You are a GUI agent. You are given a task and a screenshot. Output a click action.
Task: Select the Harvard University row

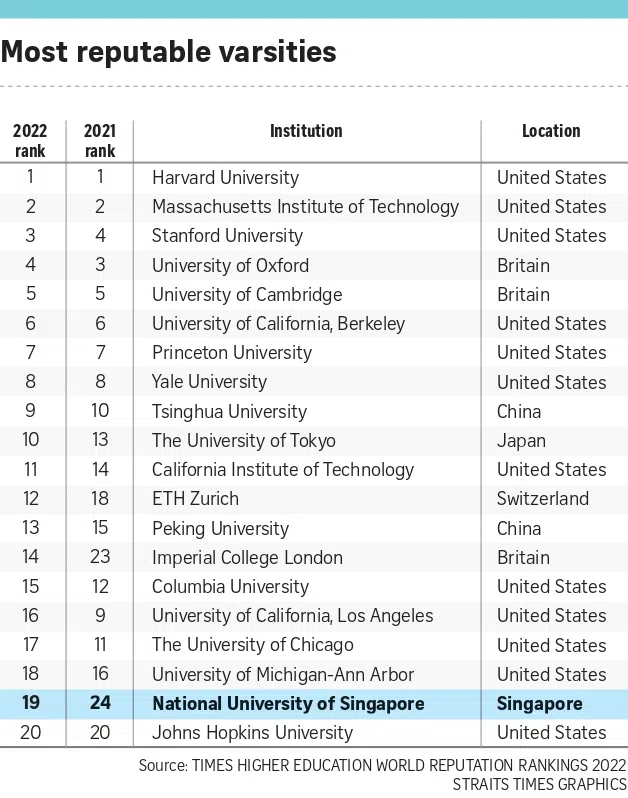coord(225,178)
